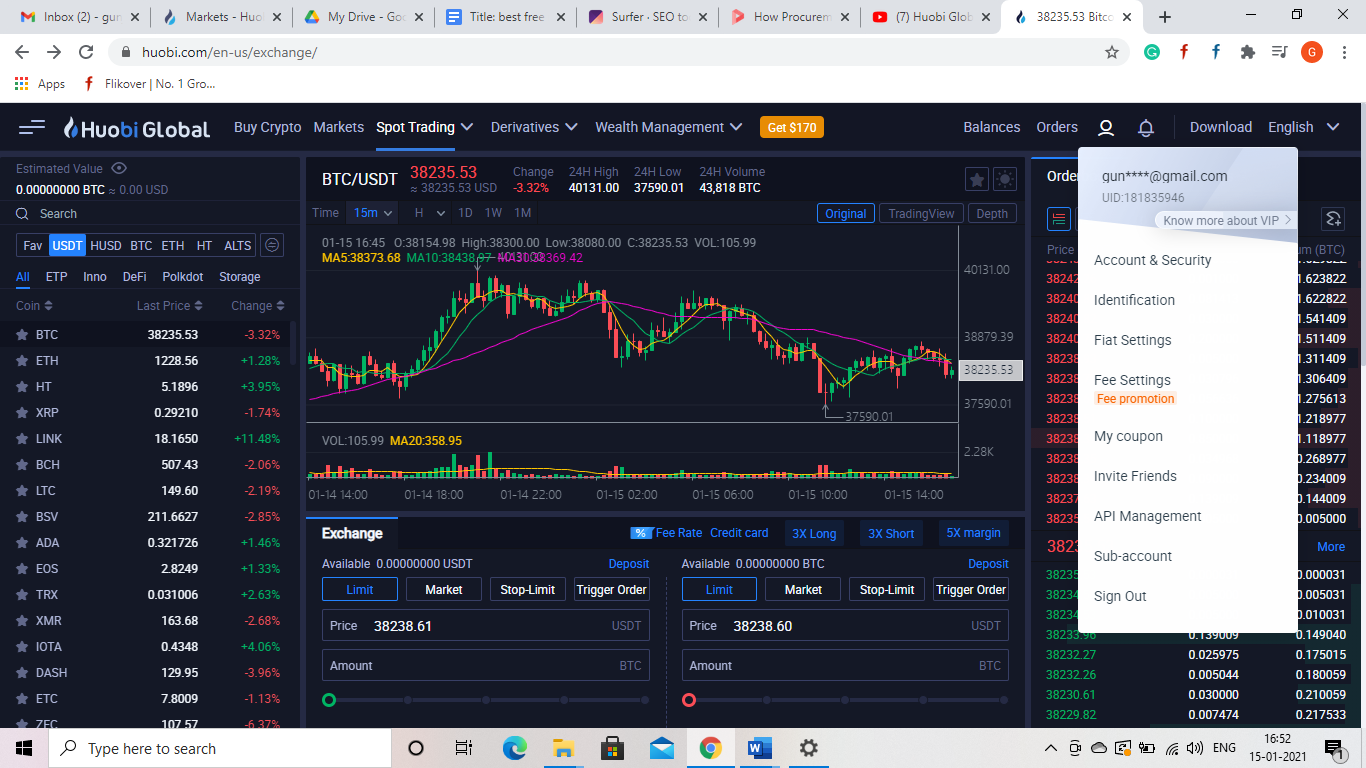1366x768 pixels.
Task: Open the Chrome extensions puzzle icon
Action: (x=1247, y=52)
